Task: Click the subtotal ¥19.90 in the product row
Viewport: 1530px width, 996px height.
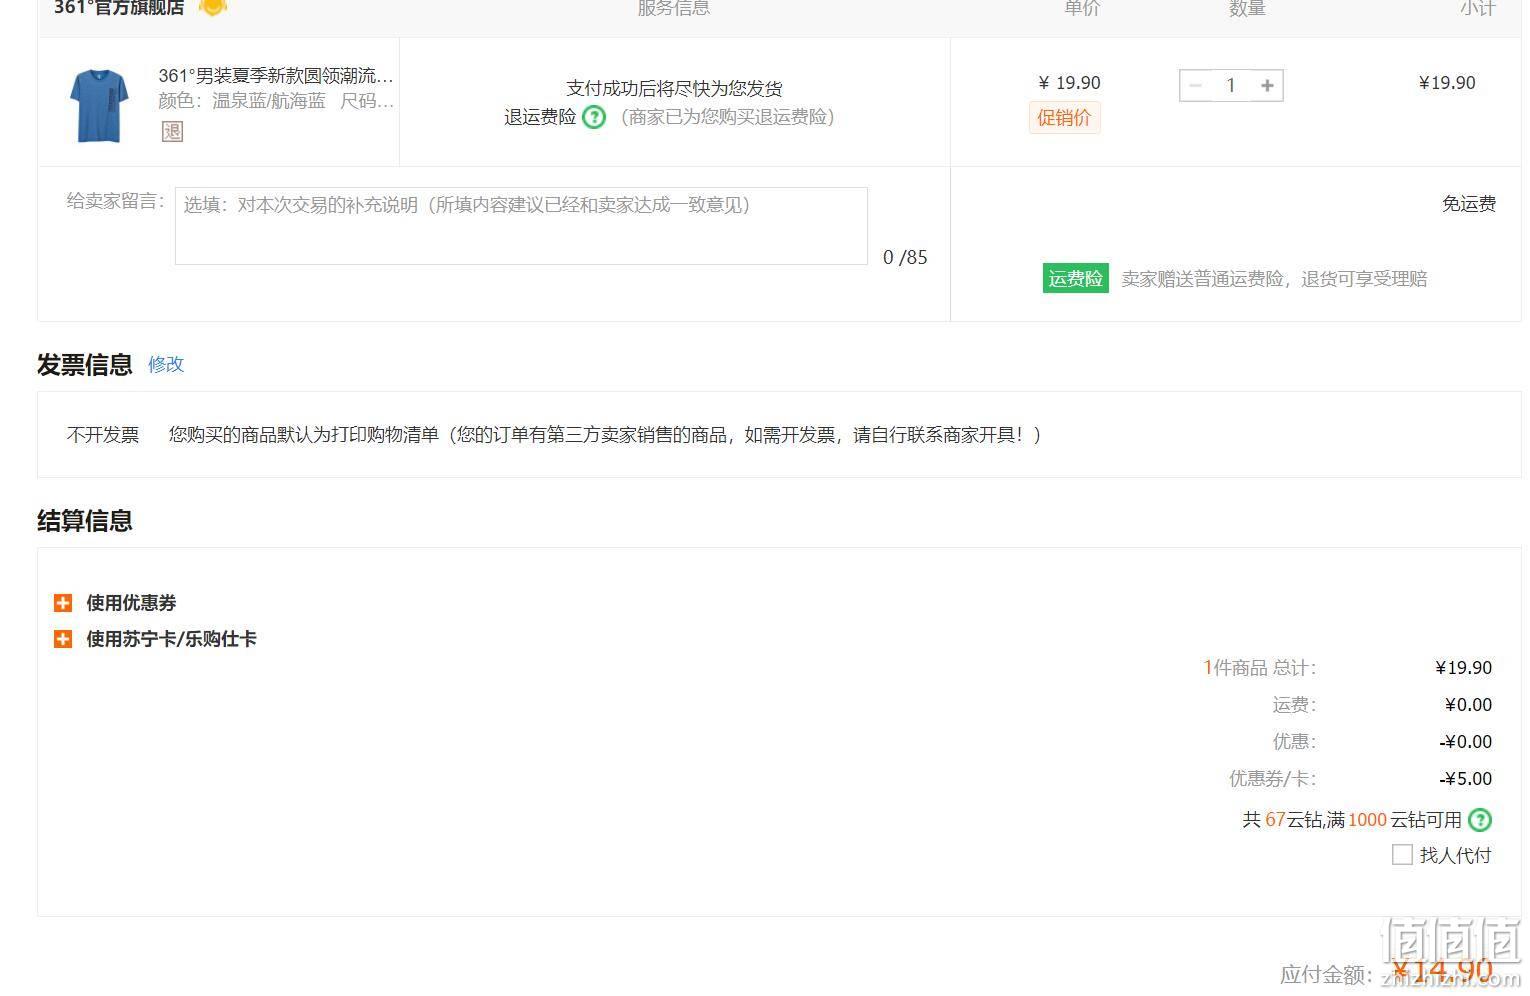Action: click(1447, 83)
